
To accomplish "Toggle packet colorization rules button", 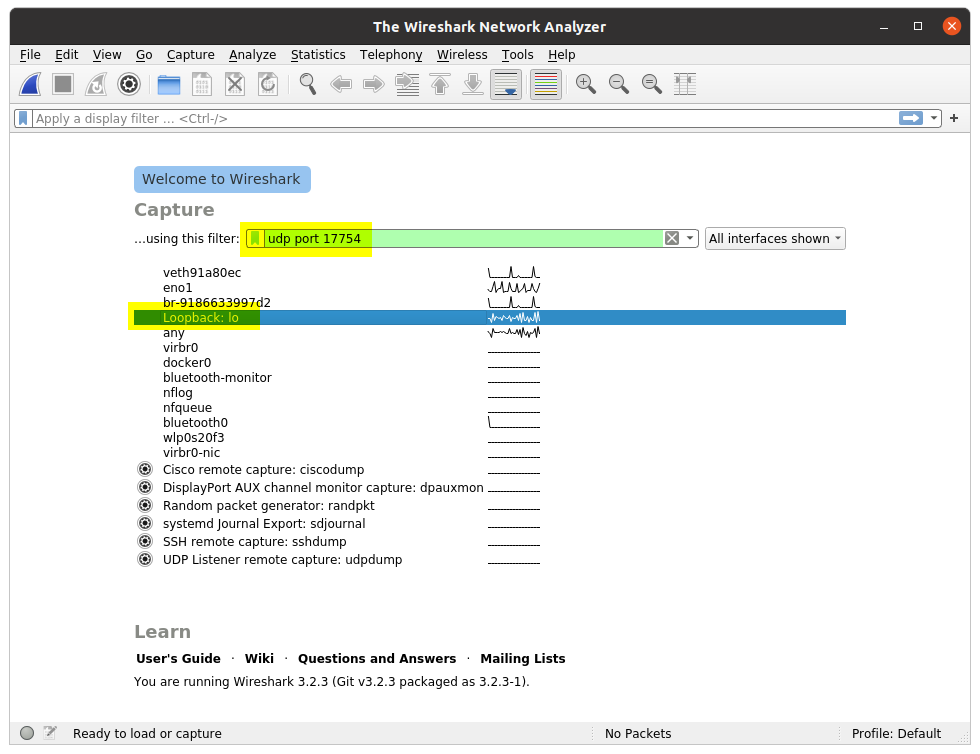I will coord(546,84).
